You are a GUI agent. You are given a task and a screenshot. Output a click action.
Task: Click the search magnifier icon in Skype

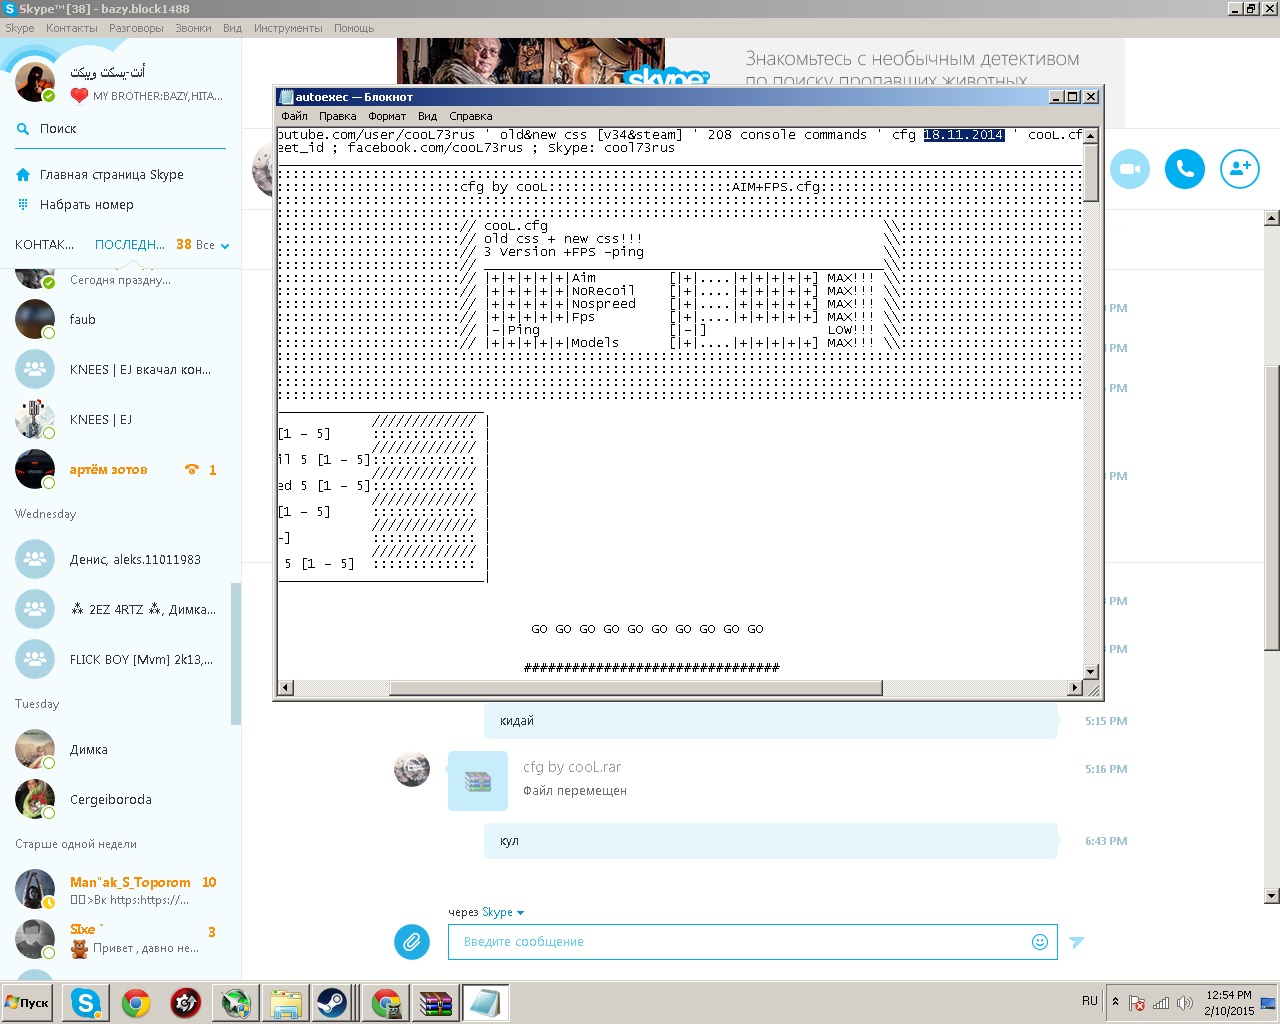point(23,129)
